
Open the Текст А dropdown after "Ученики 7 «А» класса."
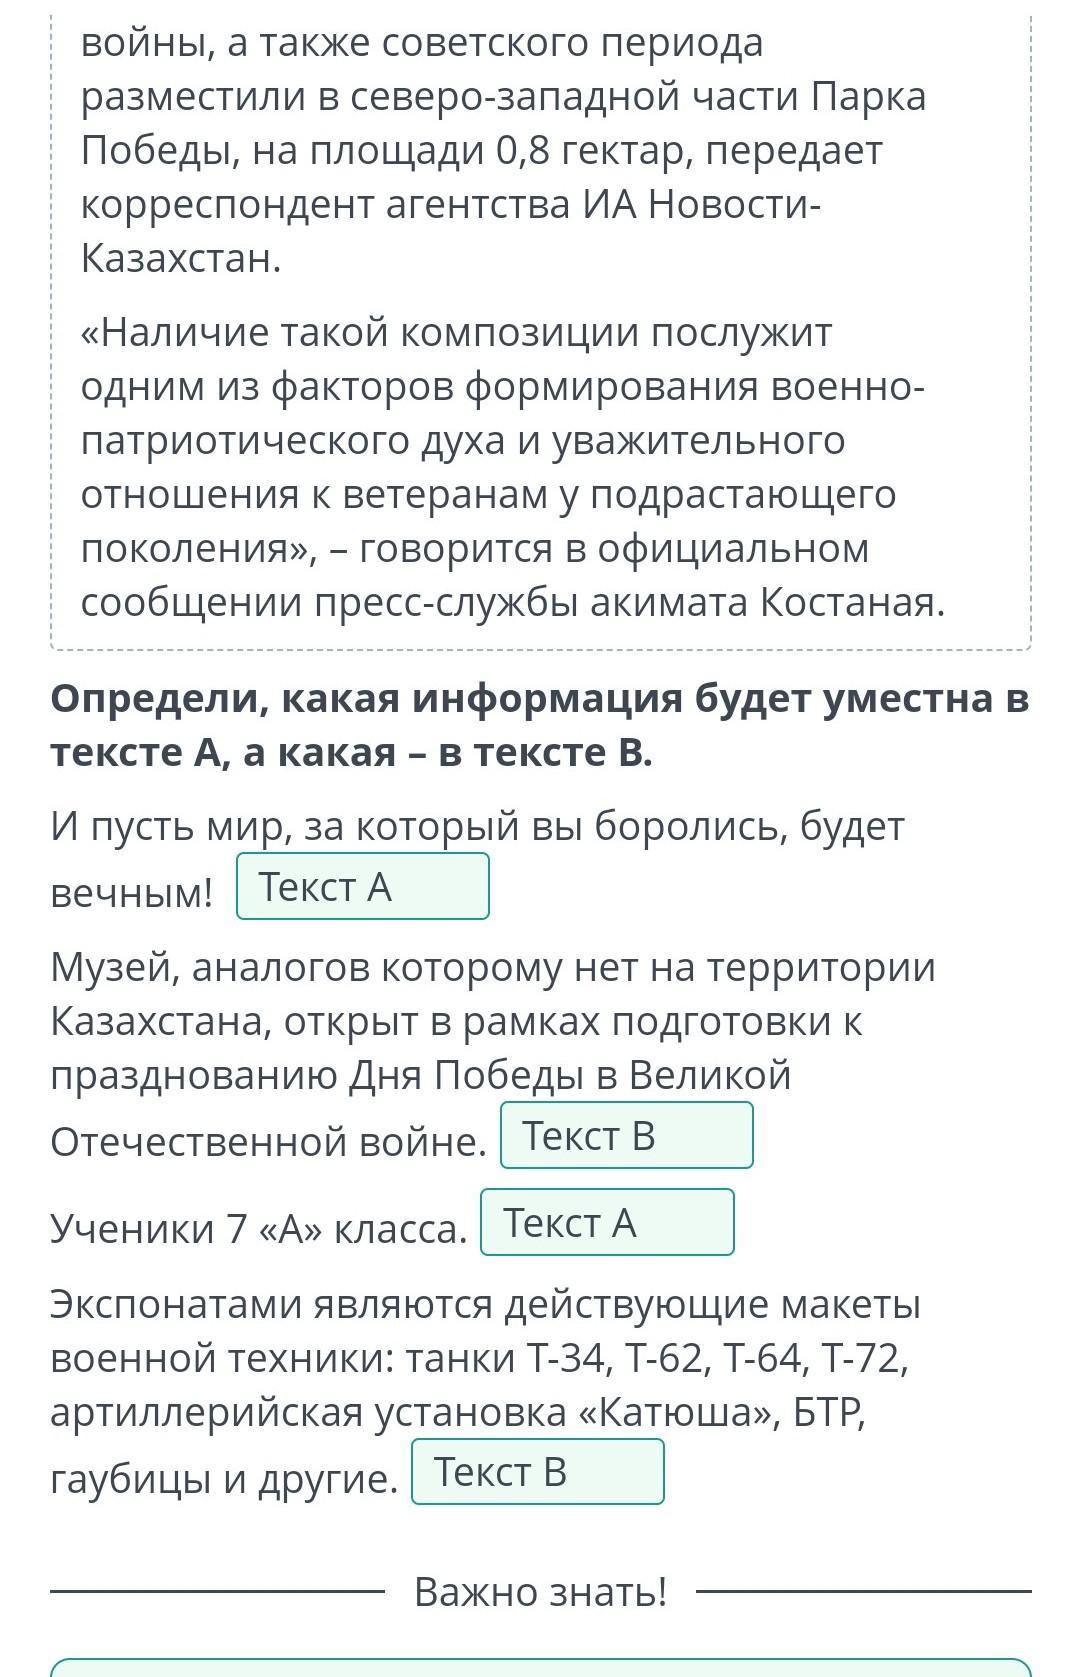click(x=607, y=1222)
